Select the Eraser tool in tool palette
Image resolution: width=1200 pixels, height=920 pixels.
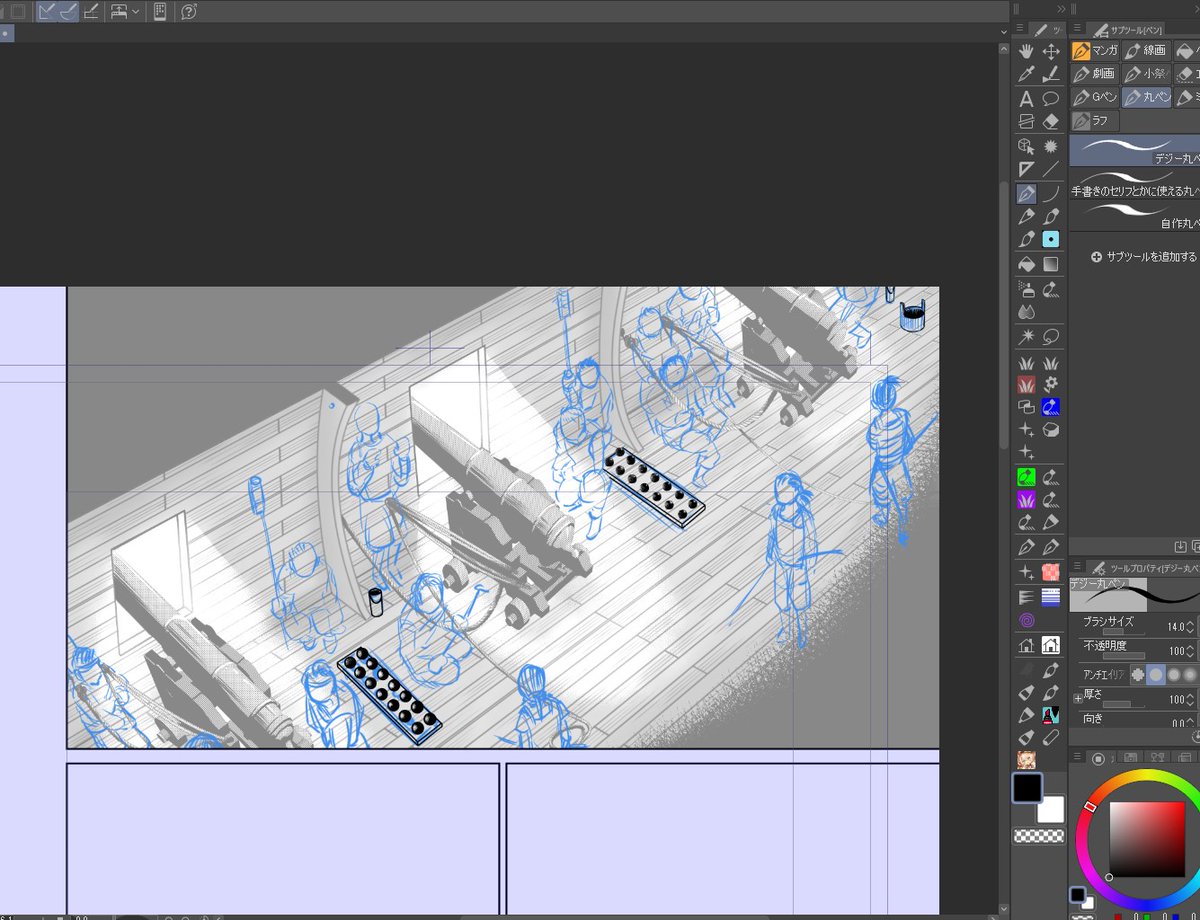point(1051,122)
